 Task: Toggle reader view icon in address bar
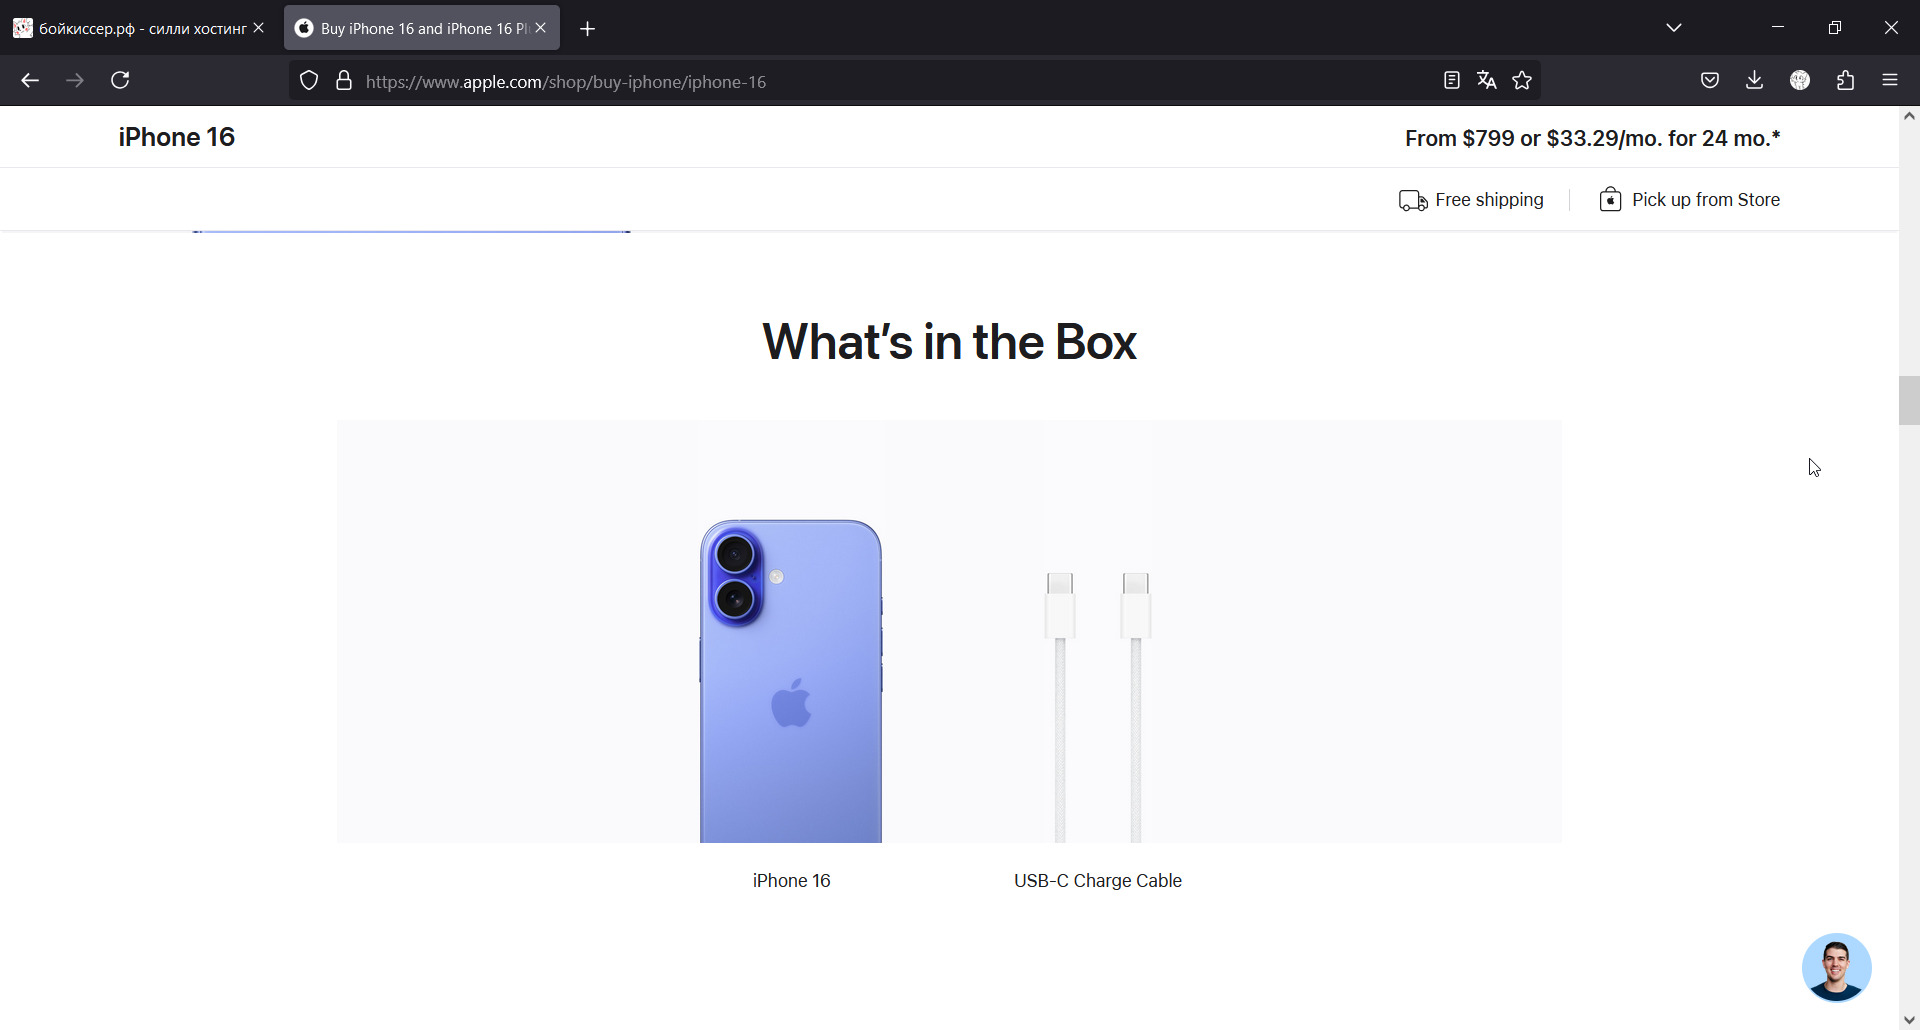click(1452, 81)
